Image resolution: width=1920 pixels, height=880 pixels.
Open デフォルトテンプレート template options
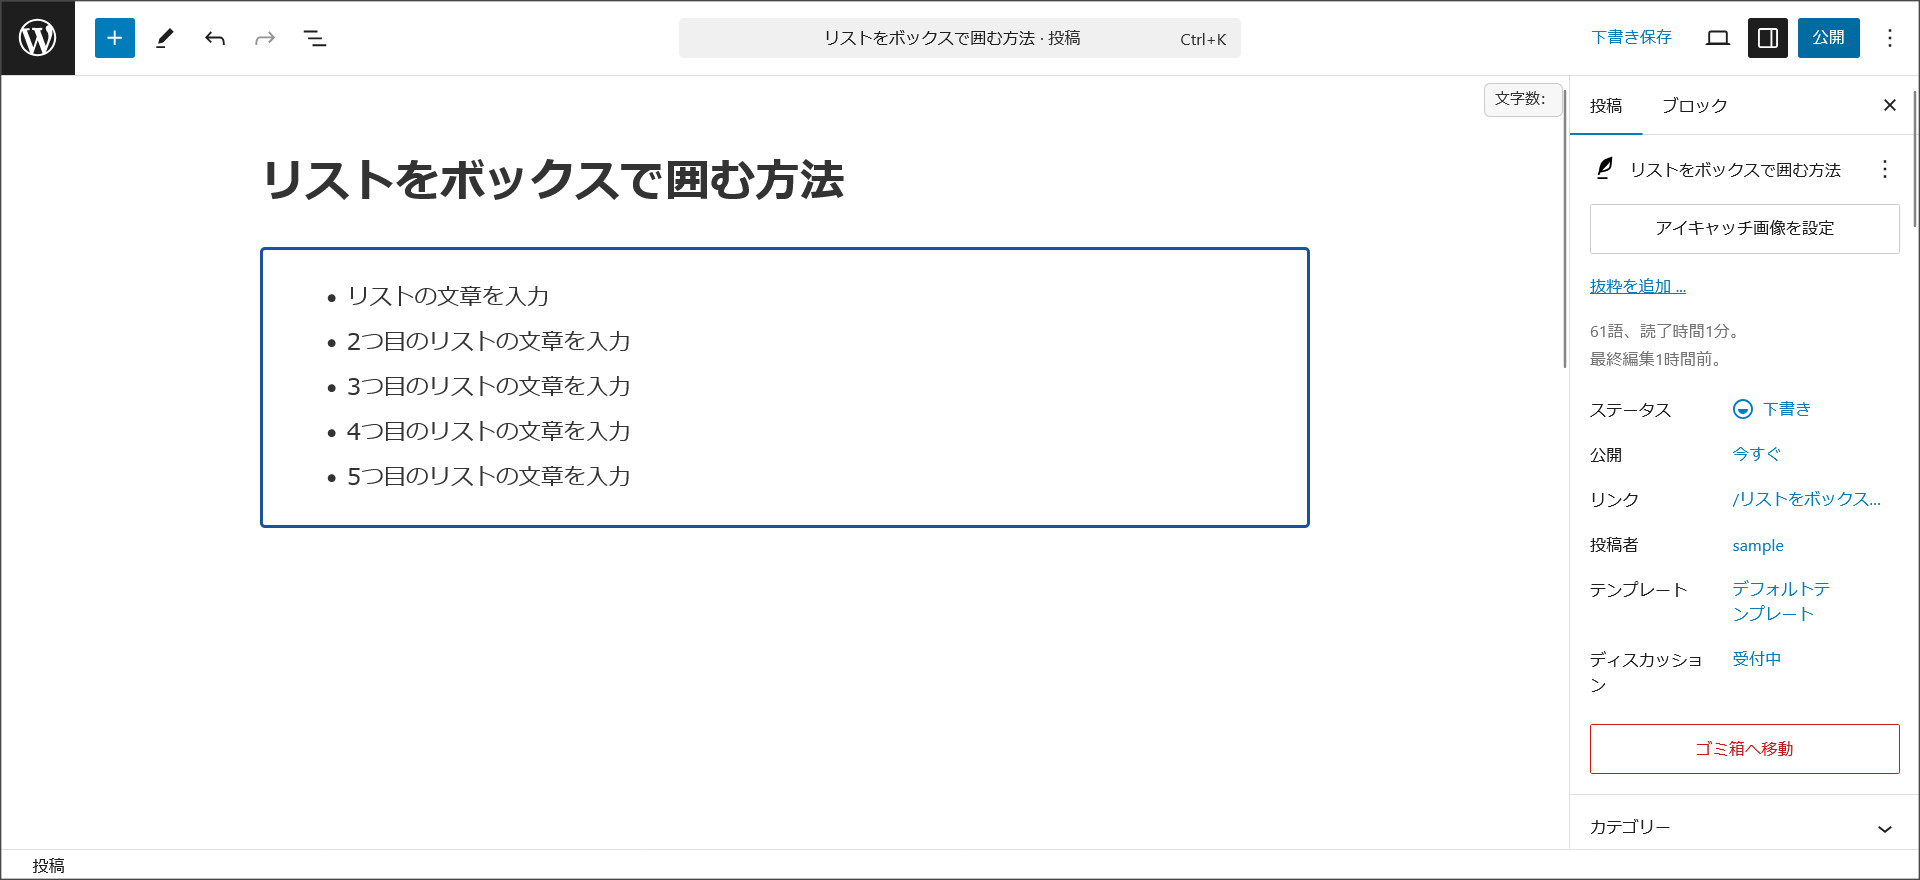point(1782,601)
